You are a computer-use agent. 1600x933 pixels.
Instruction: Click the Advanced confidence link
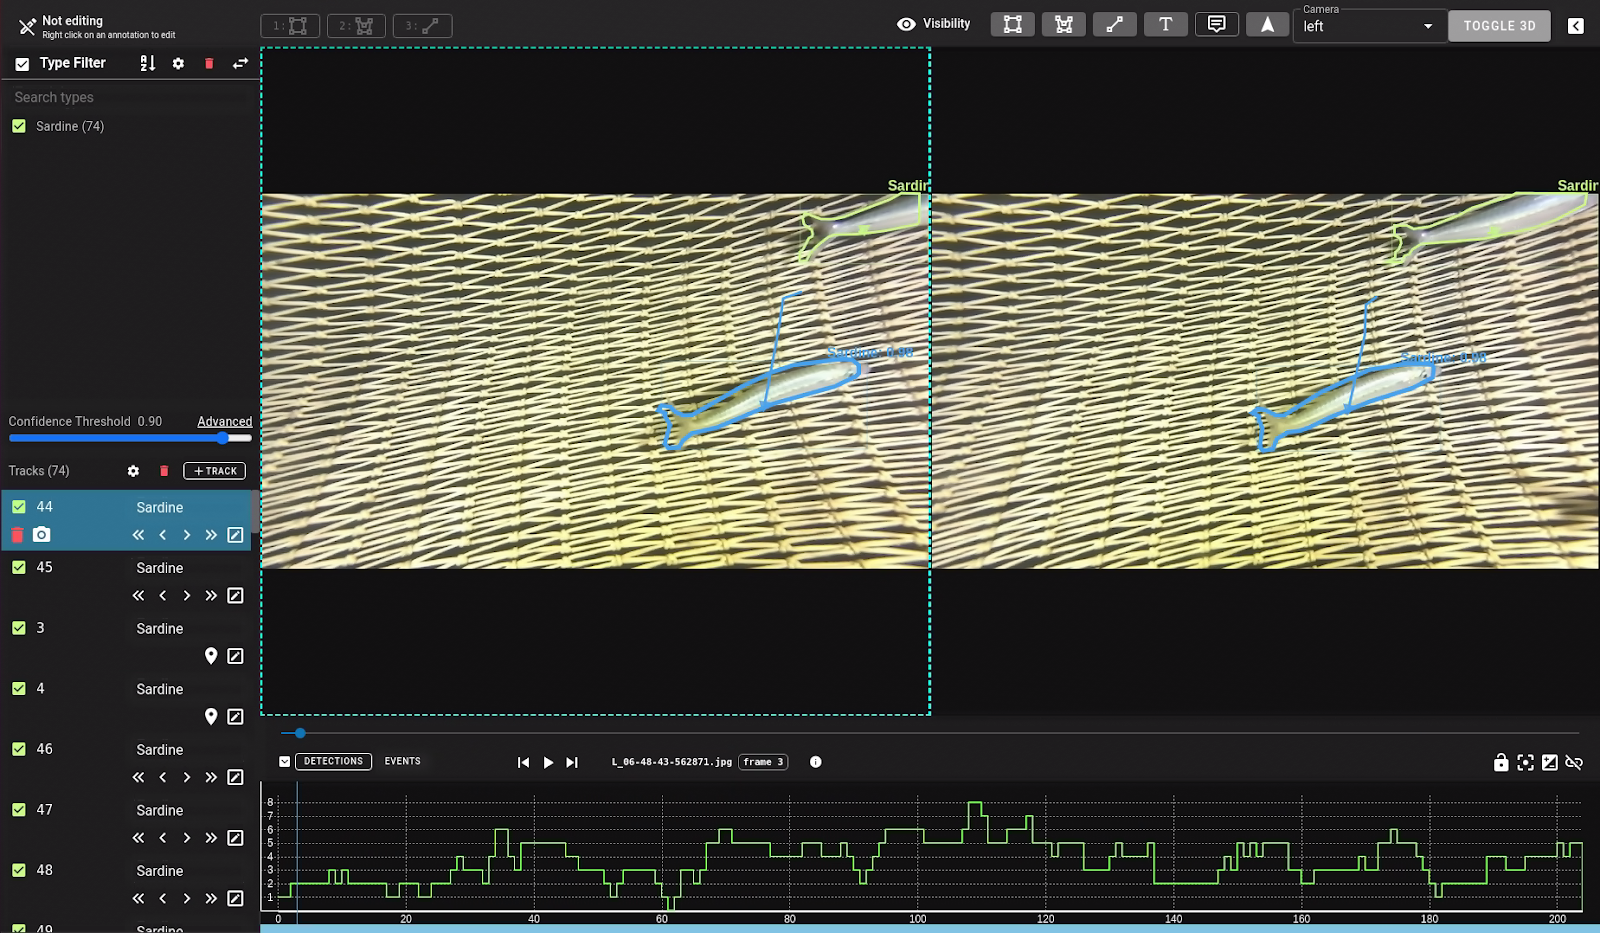[224, 422]
